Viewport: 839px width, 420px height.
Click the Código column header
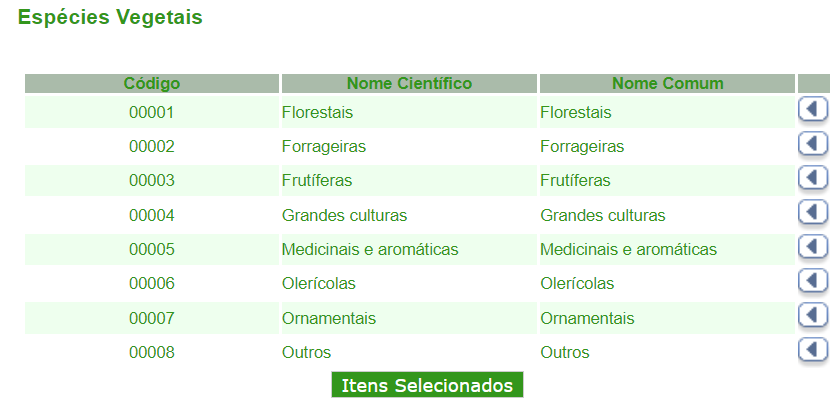(x=152, y=83)
